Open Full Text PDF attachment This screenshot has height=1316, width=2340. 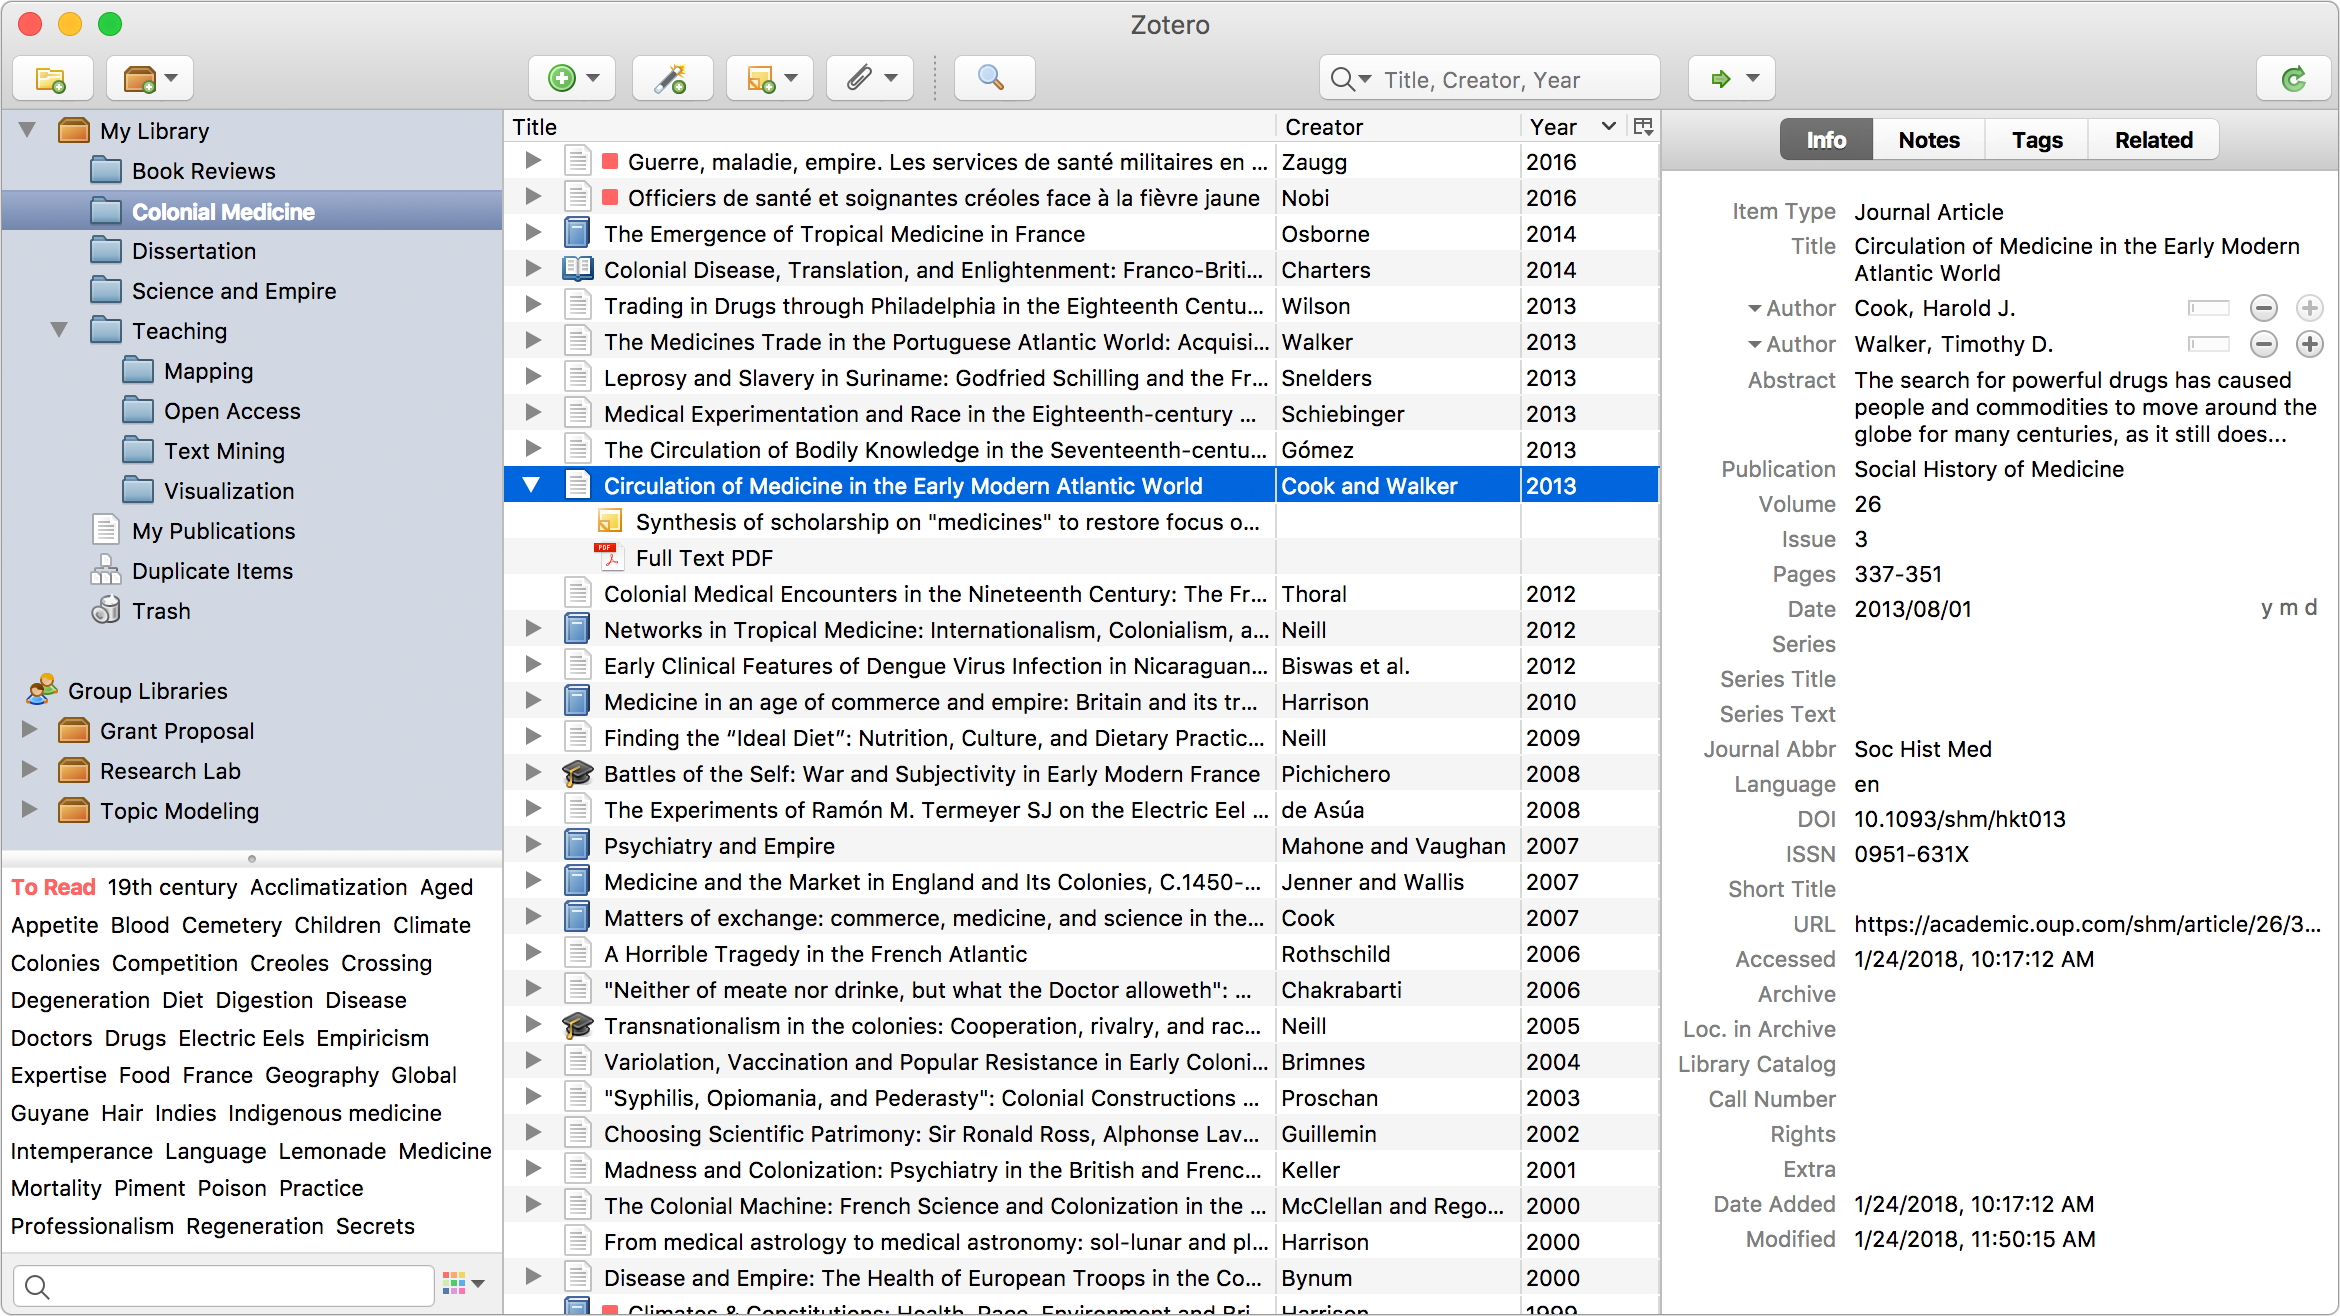(702, 556)
